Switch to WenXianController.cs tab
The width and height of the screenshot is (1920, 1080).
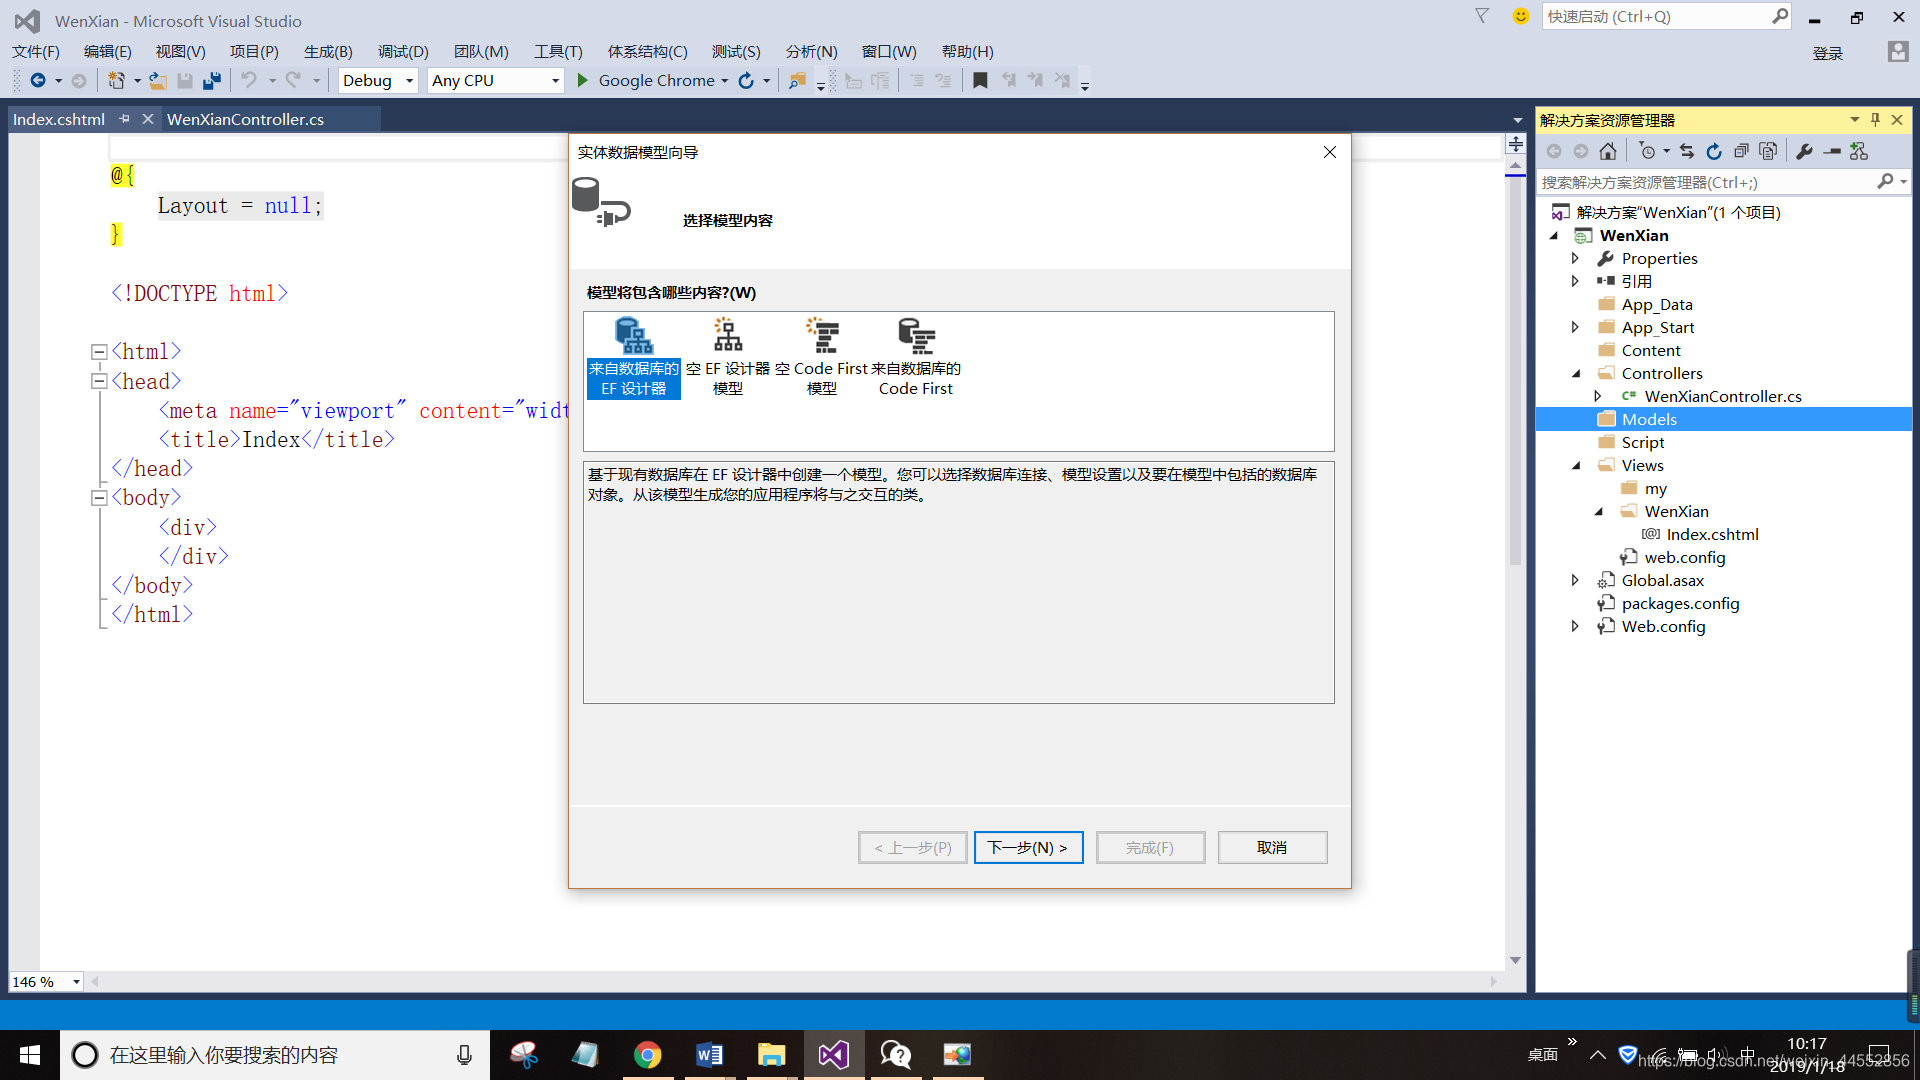click(x=245, y=119)
